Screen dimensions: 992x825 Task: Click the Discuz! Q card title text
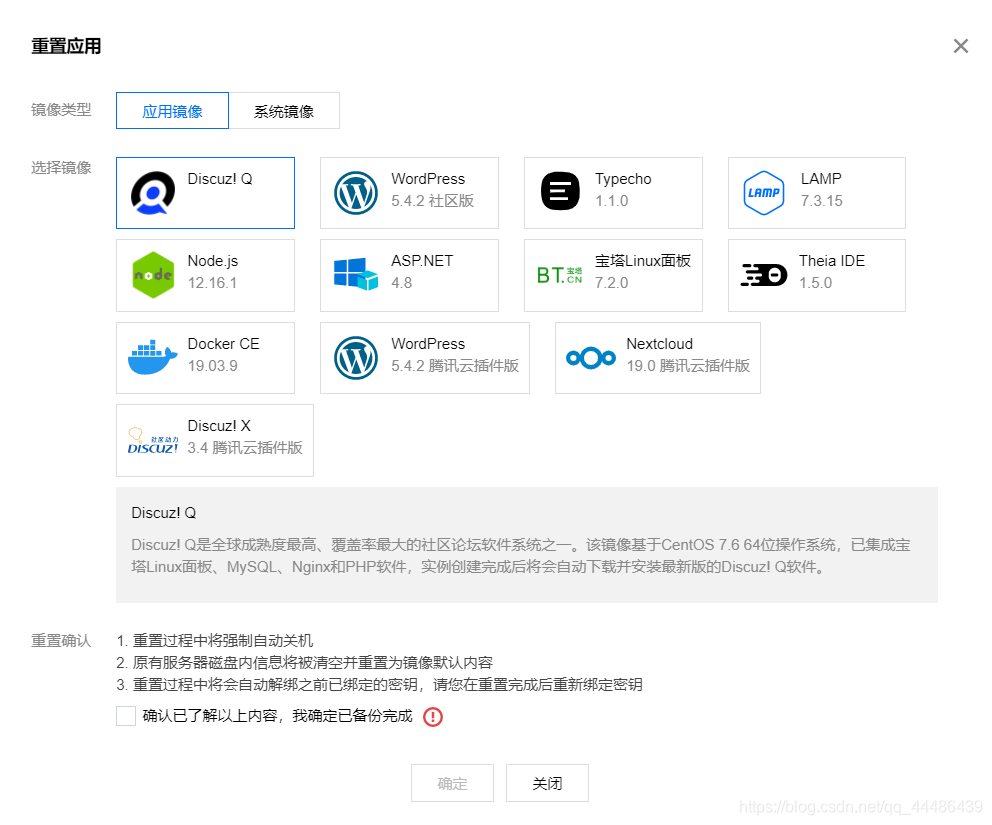click(220, 179)
